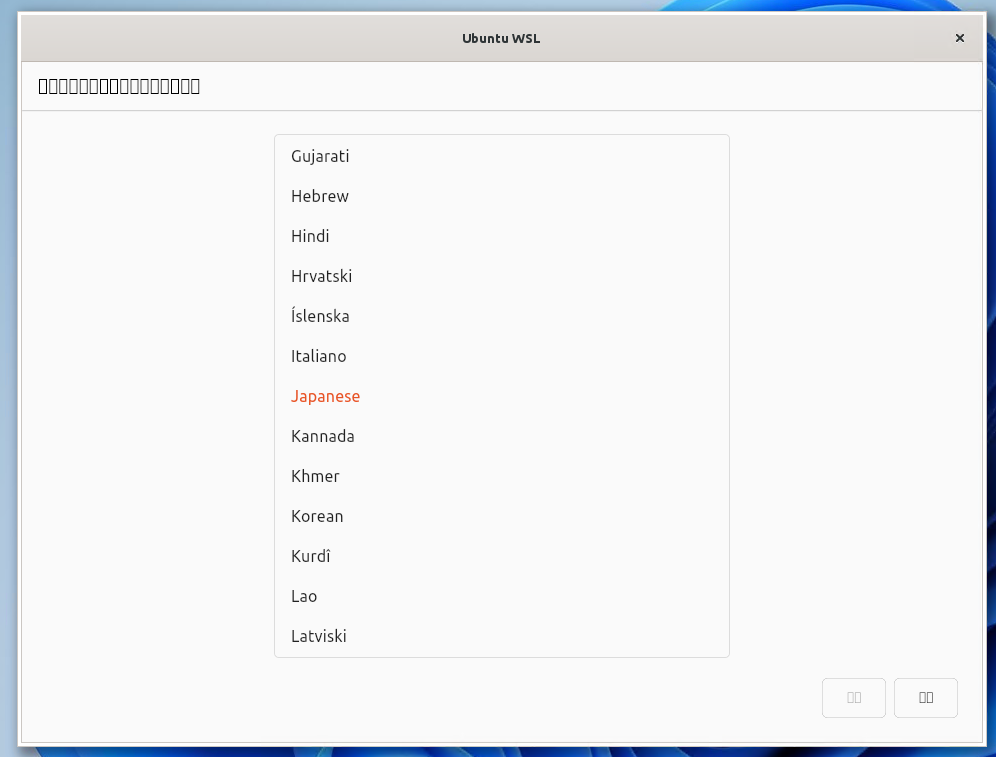Viewport: 996px width, 757px height.
Task: Select Kurdî as the language
Action: [x=310, y=556]
